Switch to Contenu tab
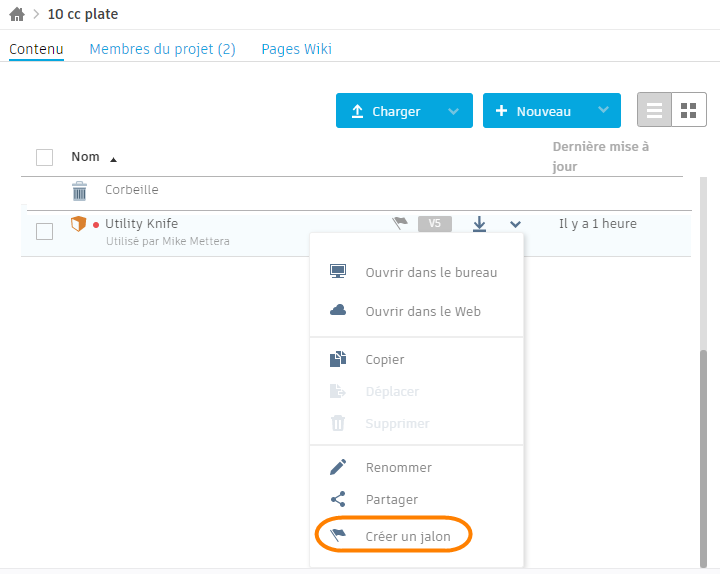This screenshot has width=720, height=574. (x=36, y=49)
